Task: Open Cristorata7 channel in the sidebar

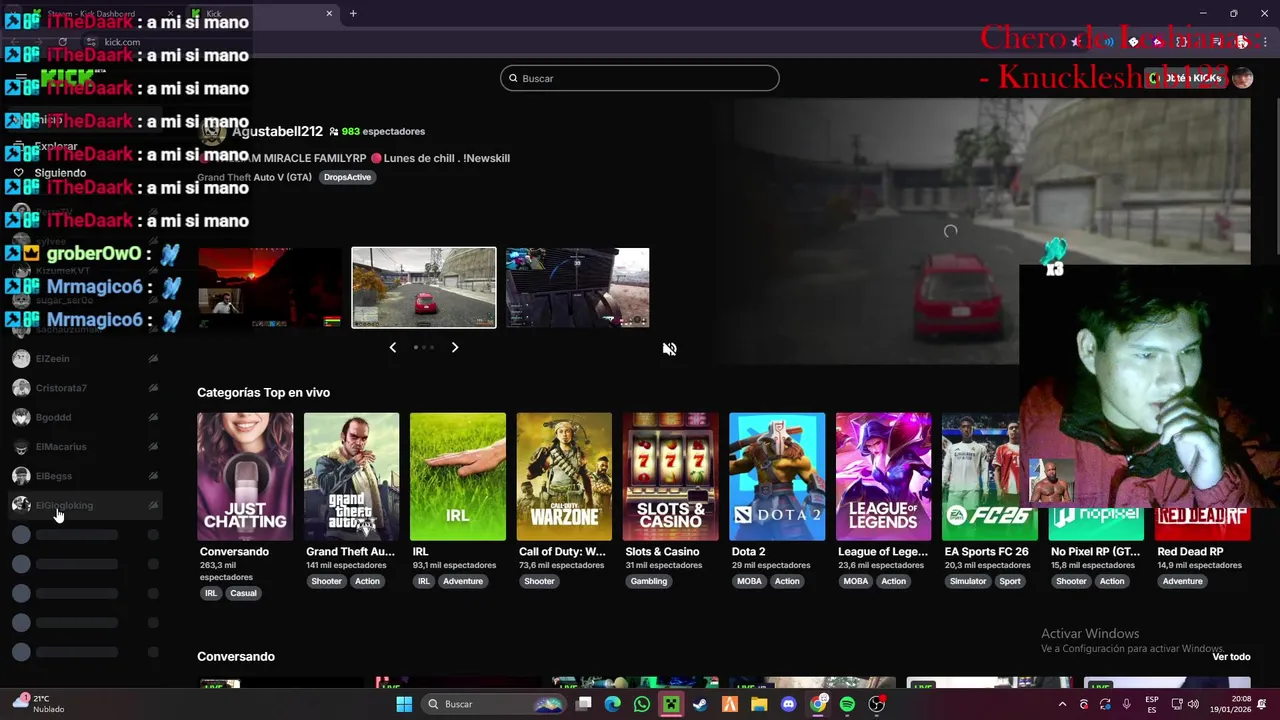Action: pos(85,388)
